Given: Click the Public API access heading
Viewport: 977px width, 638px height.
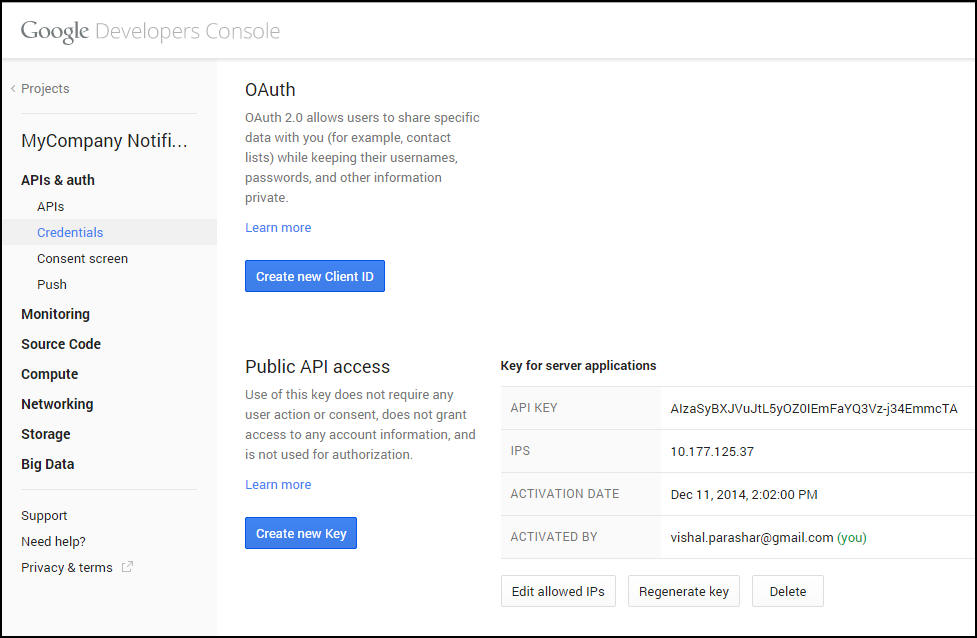Looking at the screenshot, I should click(318, 367).
